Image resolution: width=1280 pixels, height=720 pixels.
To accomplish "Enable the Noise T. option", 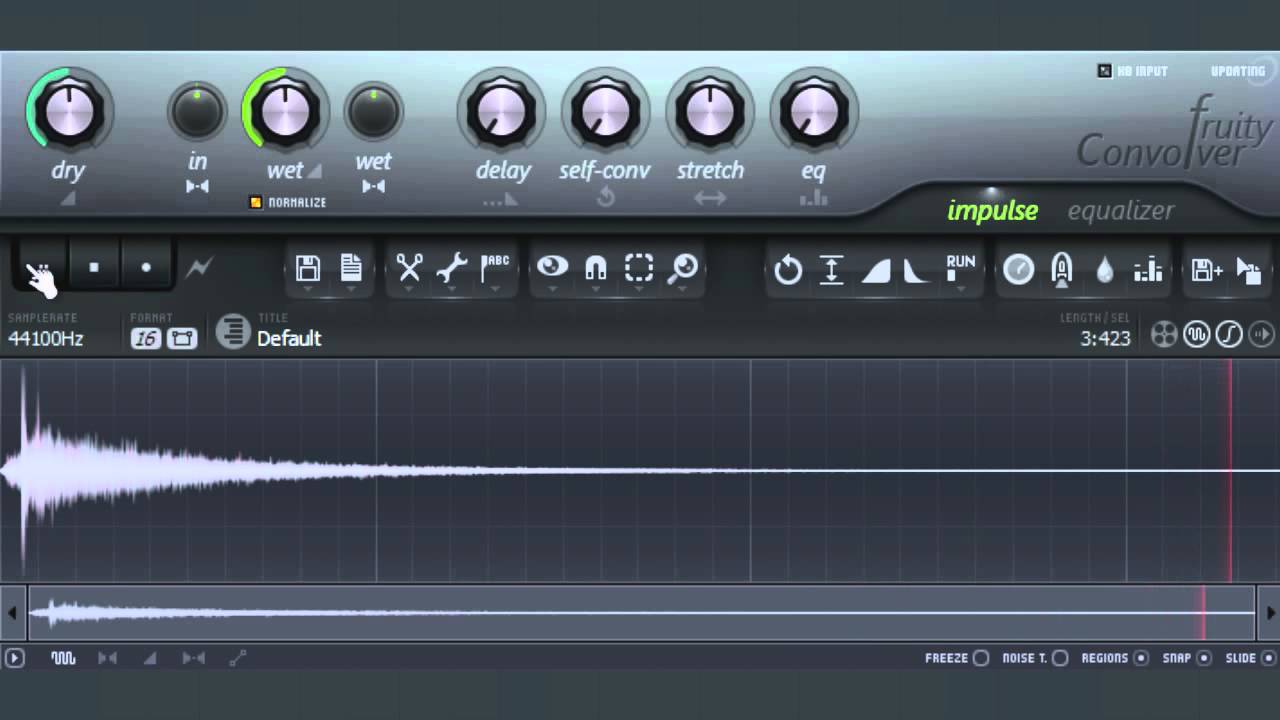I will click(x=1060, y=658).
